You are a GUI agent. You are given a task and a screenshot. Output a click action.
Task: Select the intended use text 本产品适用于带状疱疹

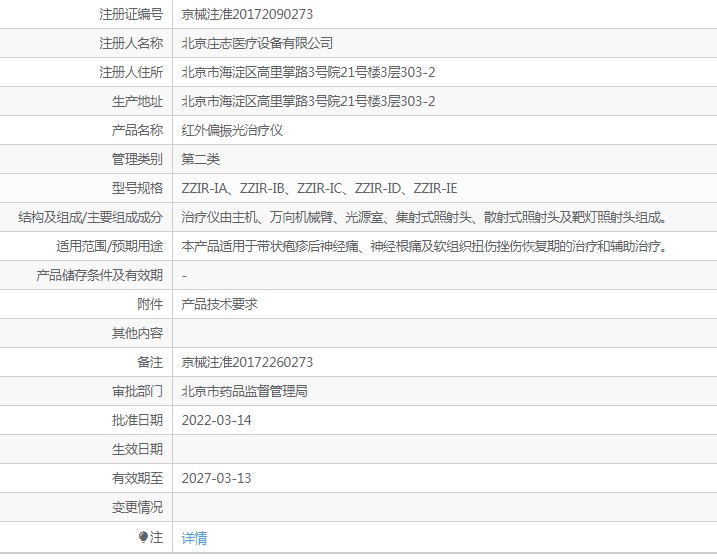pos(424,246)
